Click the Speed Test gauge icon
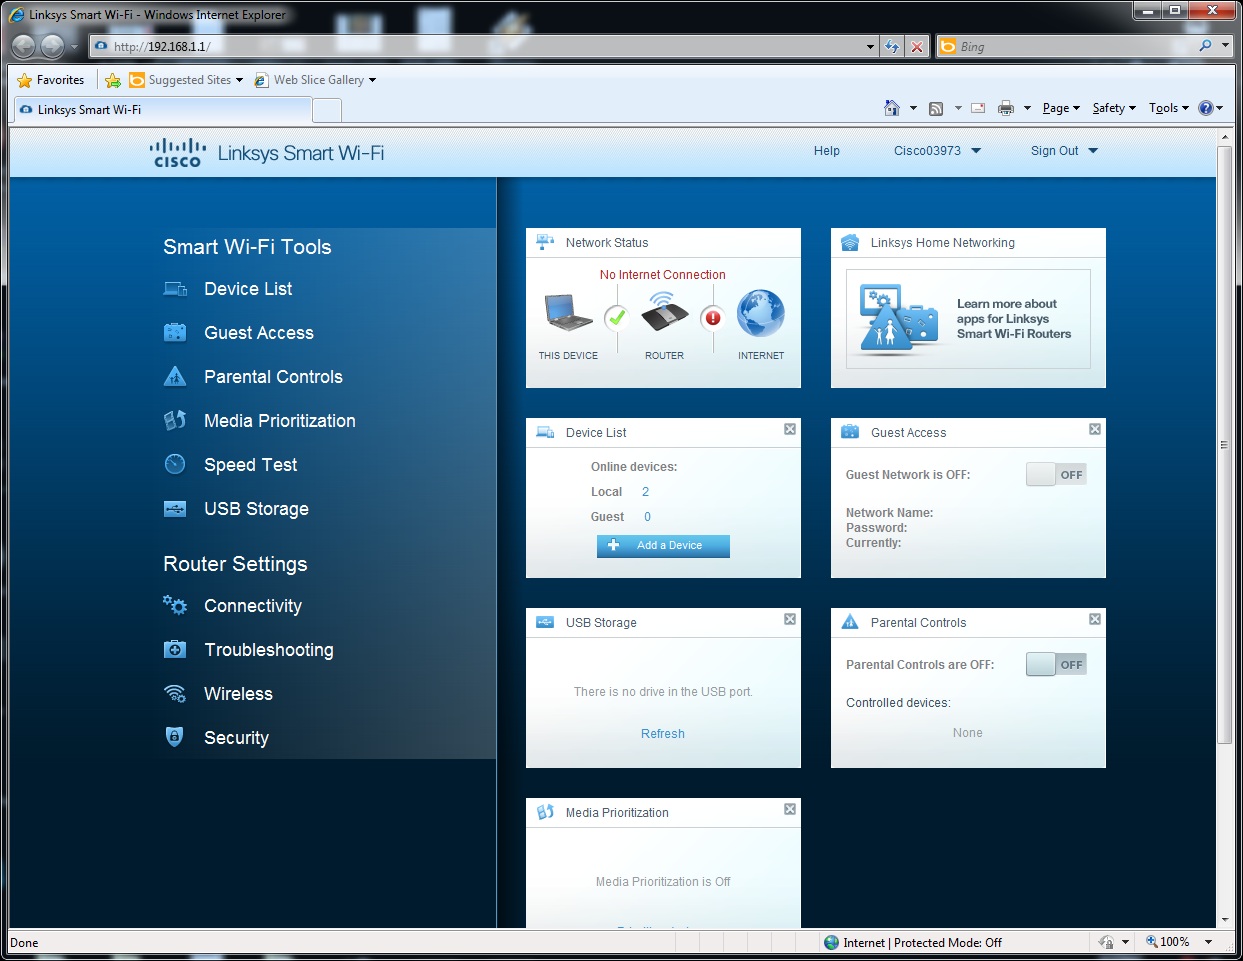The width and height of the screenshot is (1243, 961). pos(175,464)
